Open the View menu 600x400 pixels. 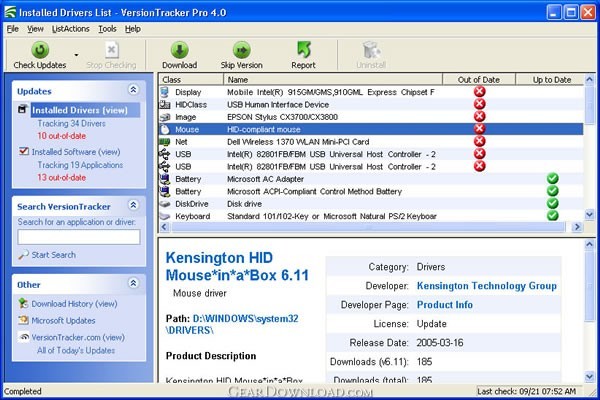pyautogui.click(x=35, y=29)
